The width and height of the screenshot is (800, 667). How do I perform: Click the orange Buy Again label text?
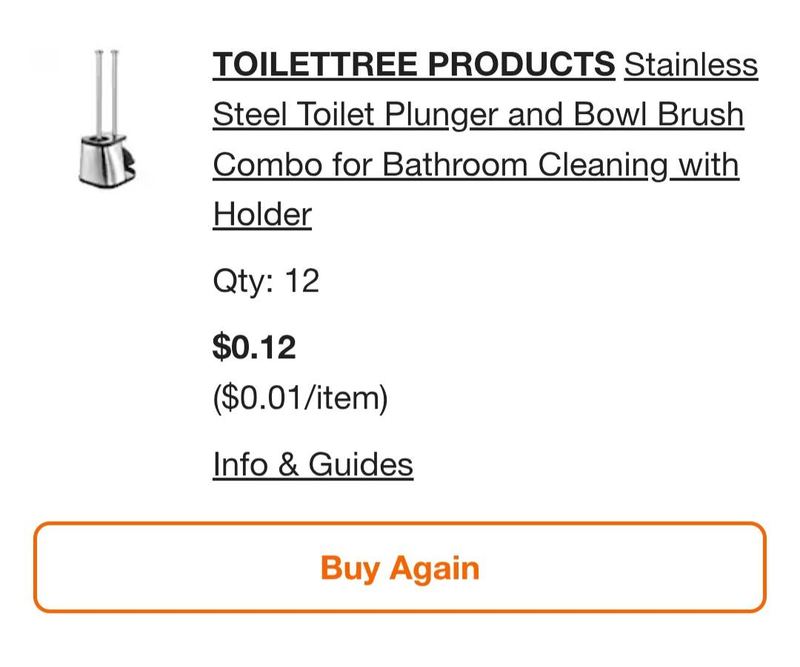click(x=400, y=568)
